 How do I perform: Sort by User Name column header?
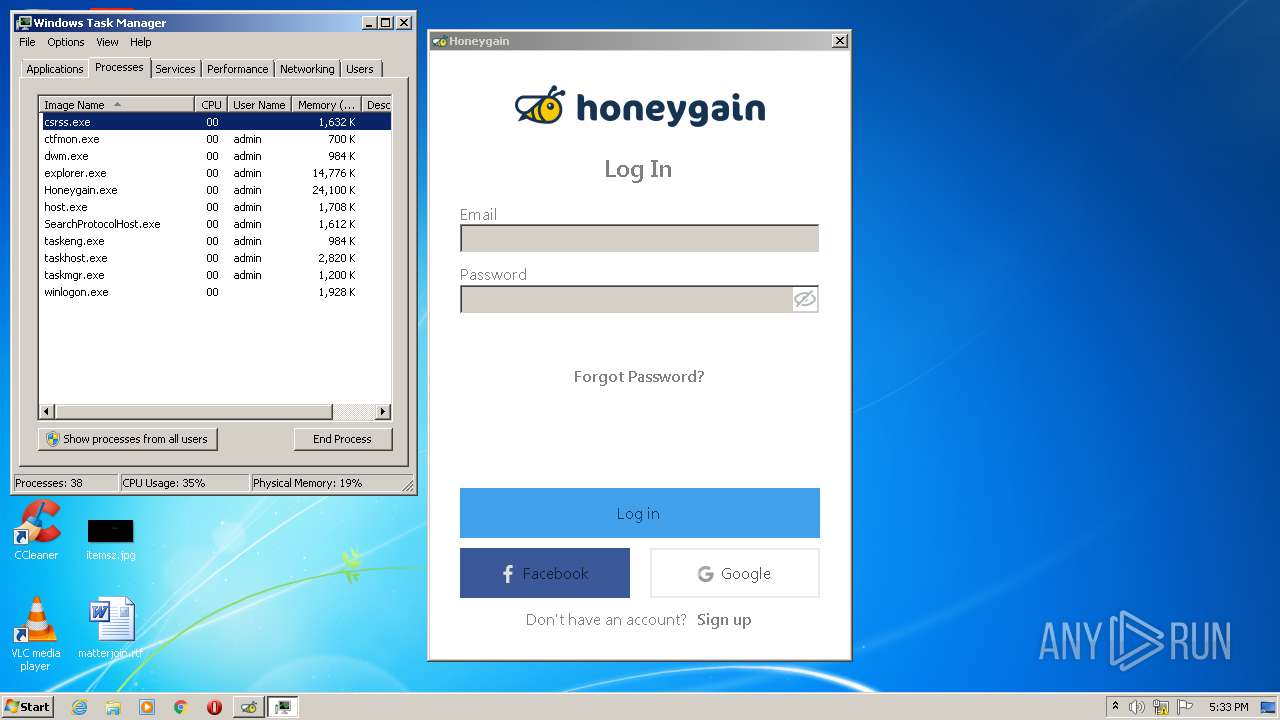(x=259, y=105)
